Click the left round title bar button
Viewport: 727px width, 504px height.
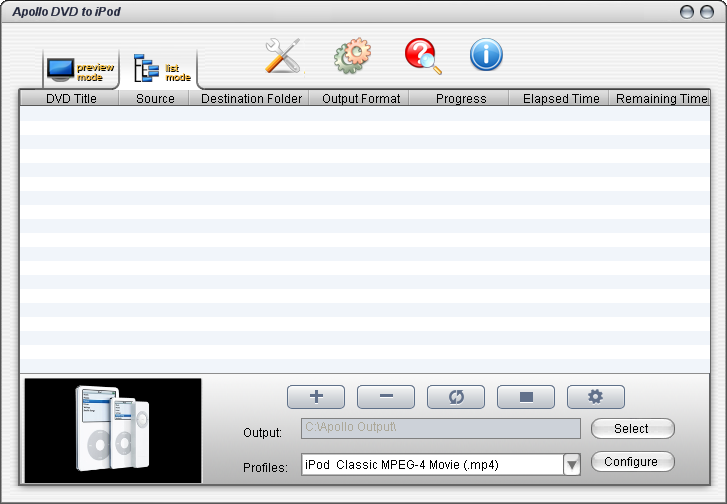click(x=687, y=12)
